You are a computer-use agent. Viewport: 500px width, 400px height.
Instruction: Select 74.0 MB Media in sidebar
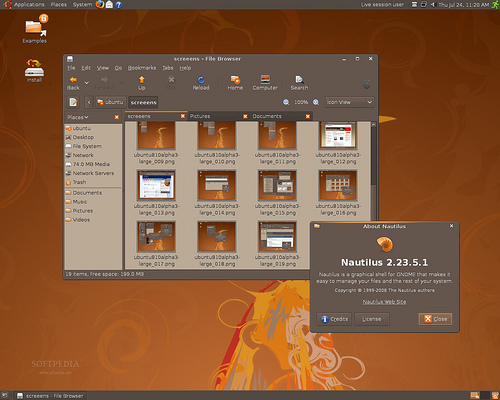(x=93, y=164)
